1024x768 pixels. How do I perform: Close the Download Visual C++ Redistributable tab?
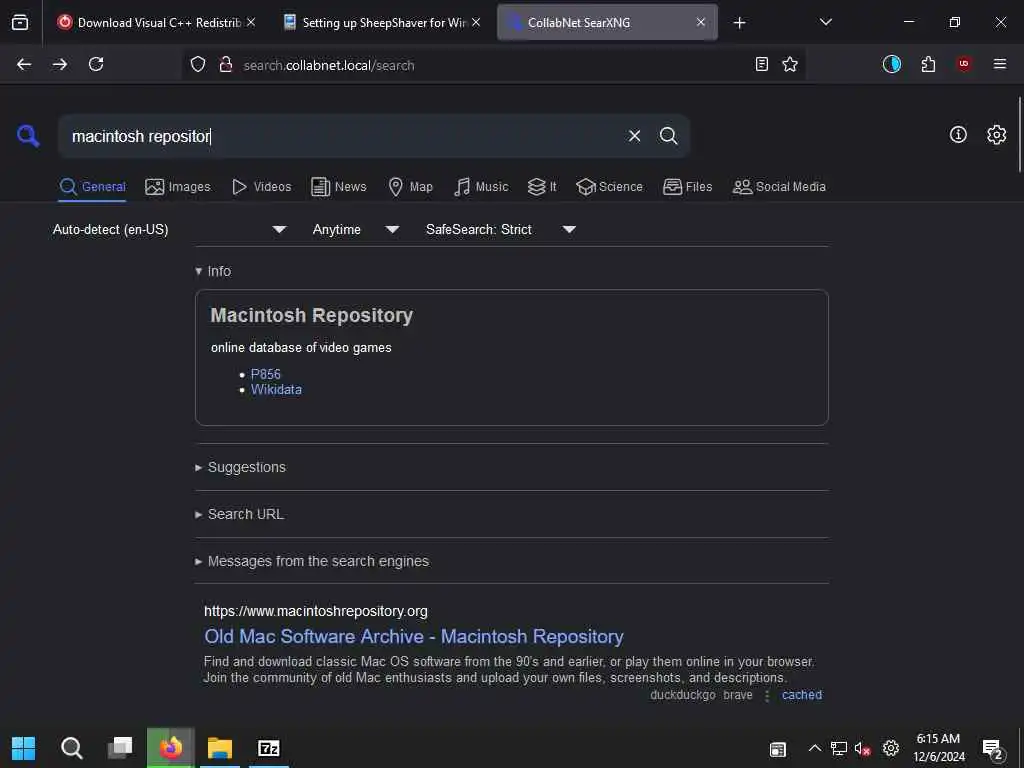tap(251, 22)
